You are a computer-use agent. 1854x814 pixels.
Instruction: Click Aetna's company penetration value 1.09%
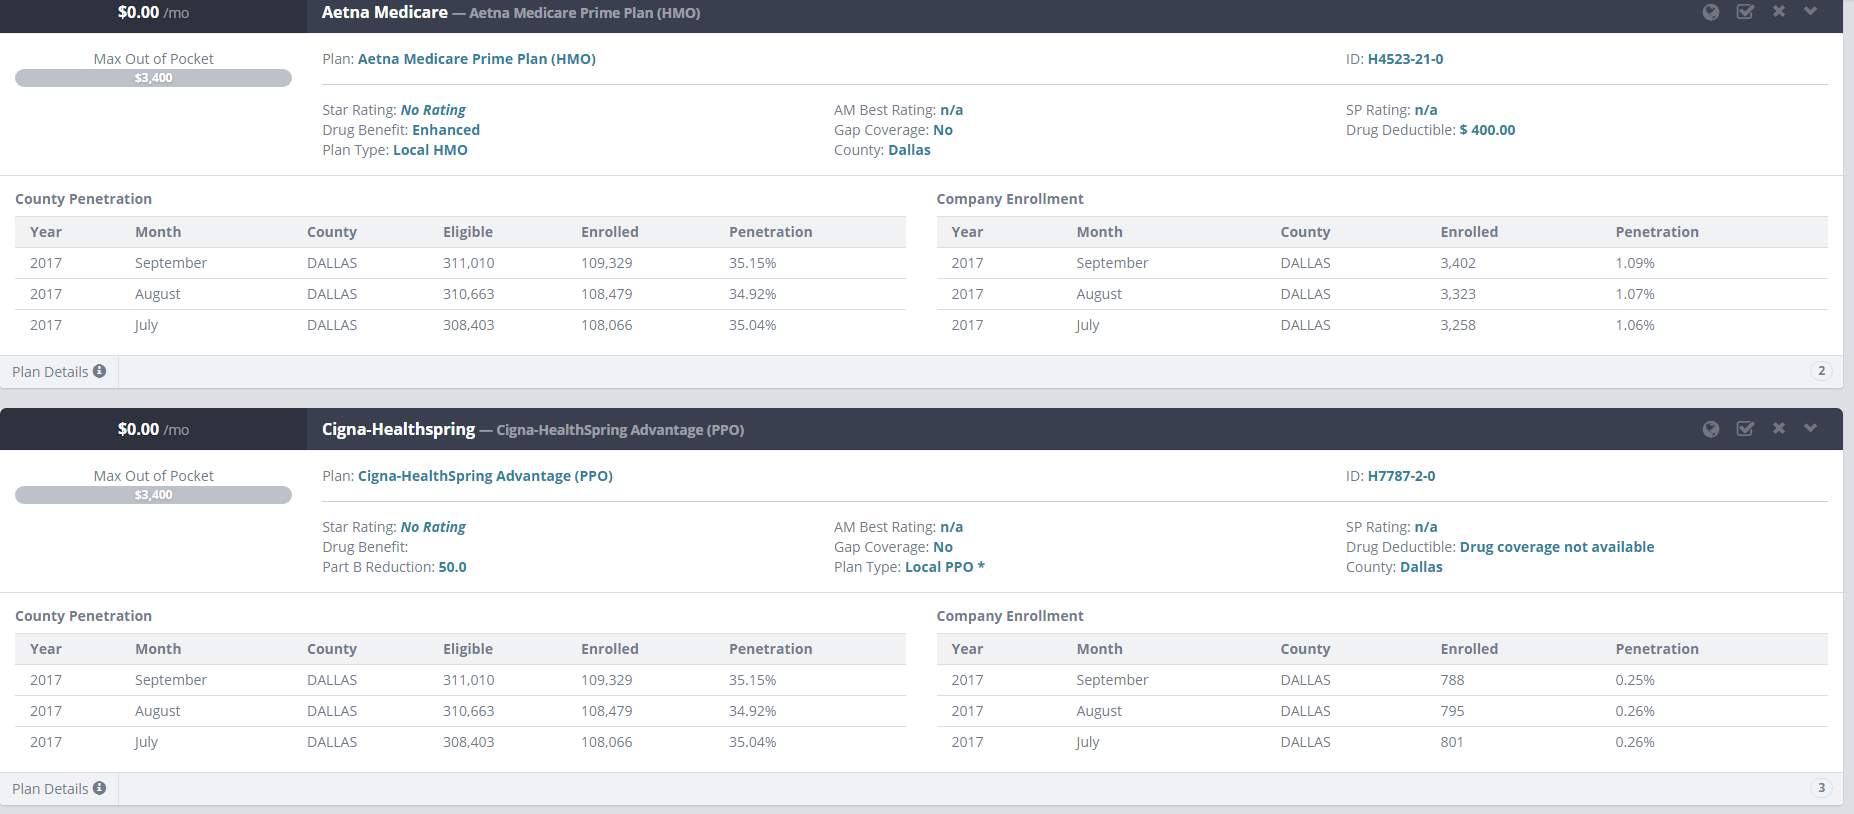point(1635,263)
